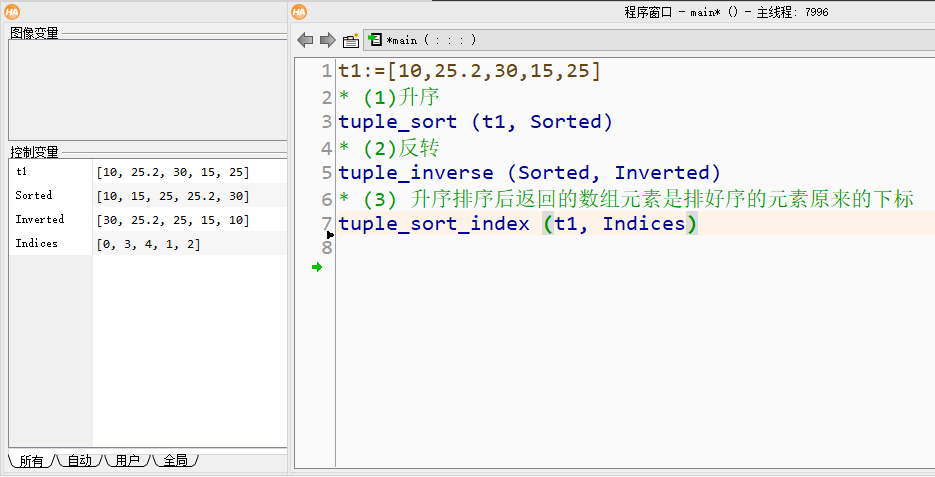Screen dimensions: 935x477
Task: Click the tuple_sort (t1, Sorted) line
Action: (476, 122)
